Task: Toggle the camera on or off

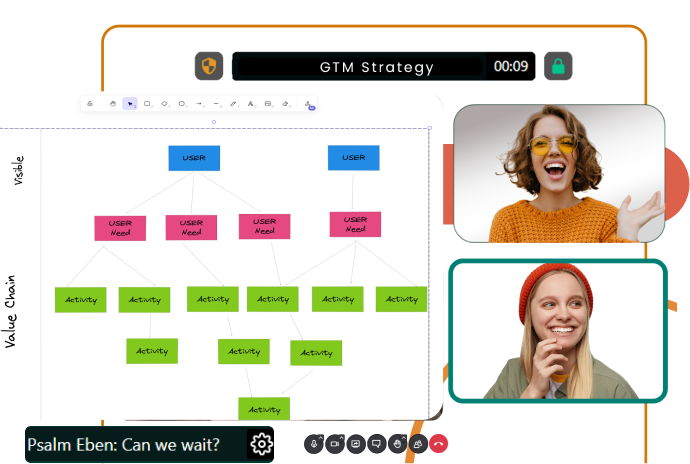Action: pos(334,444)
